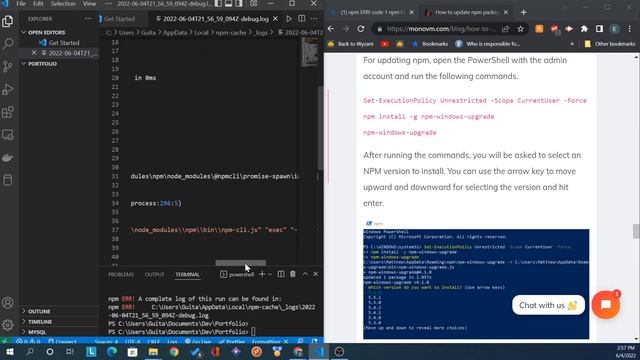The height and width of the screenshot is (360, 640).
Task: Toggle bottom panel layout icon
Action: 229,4
